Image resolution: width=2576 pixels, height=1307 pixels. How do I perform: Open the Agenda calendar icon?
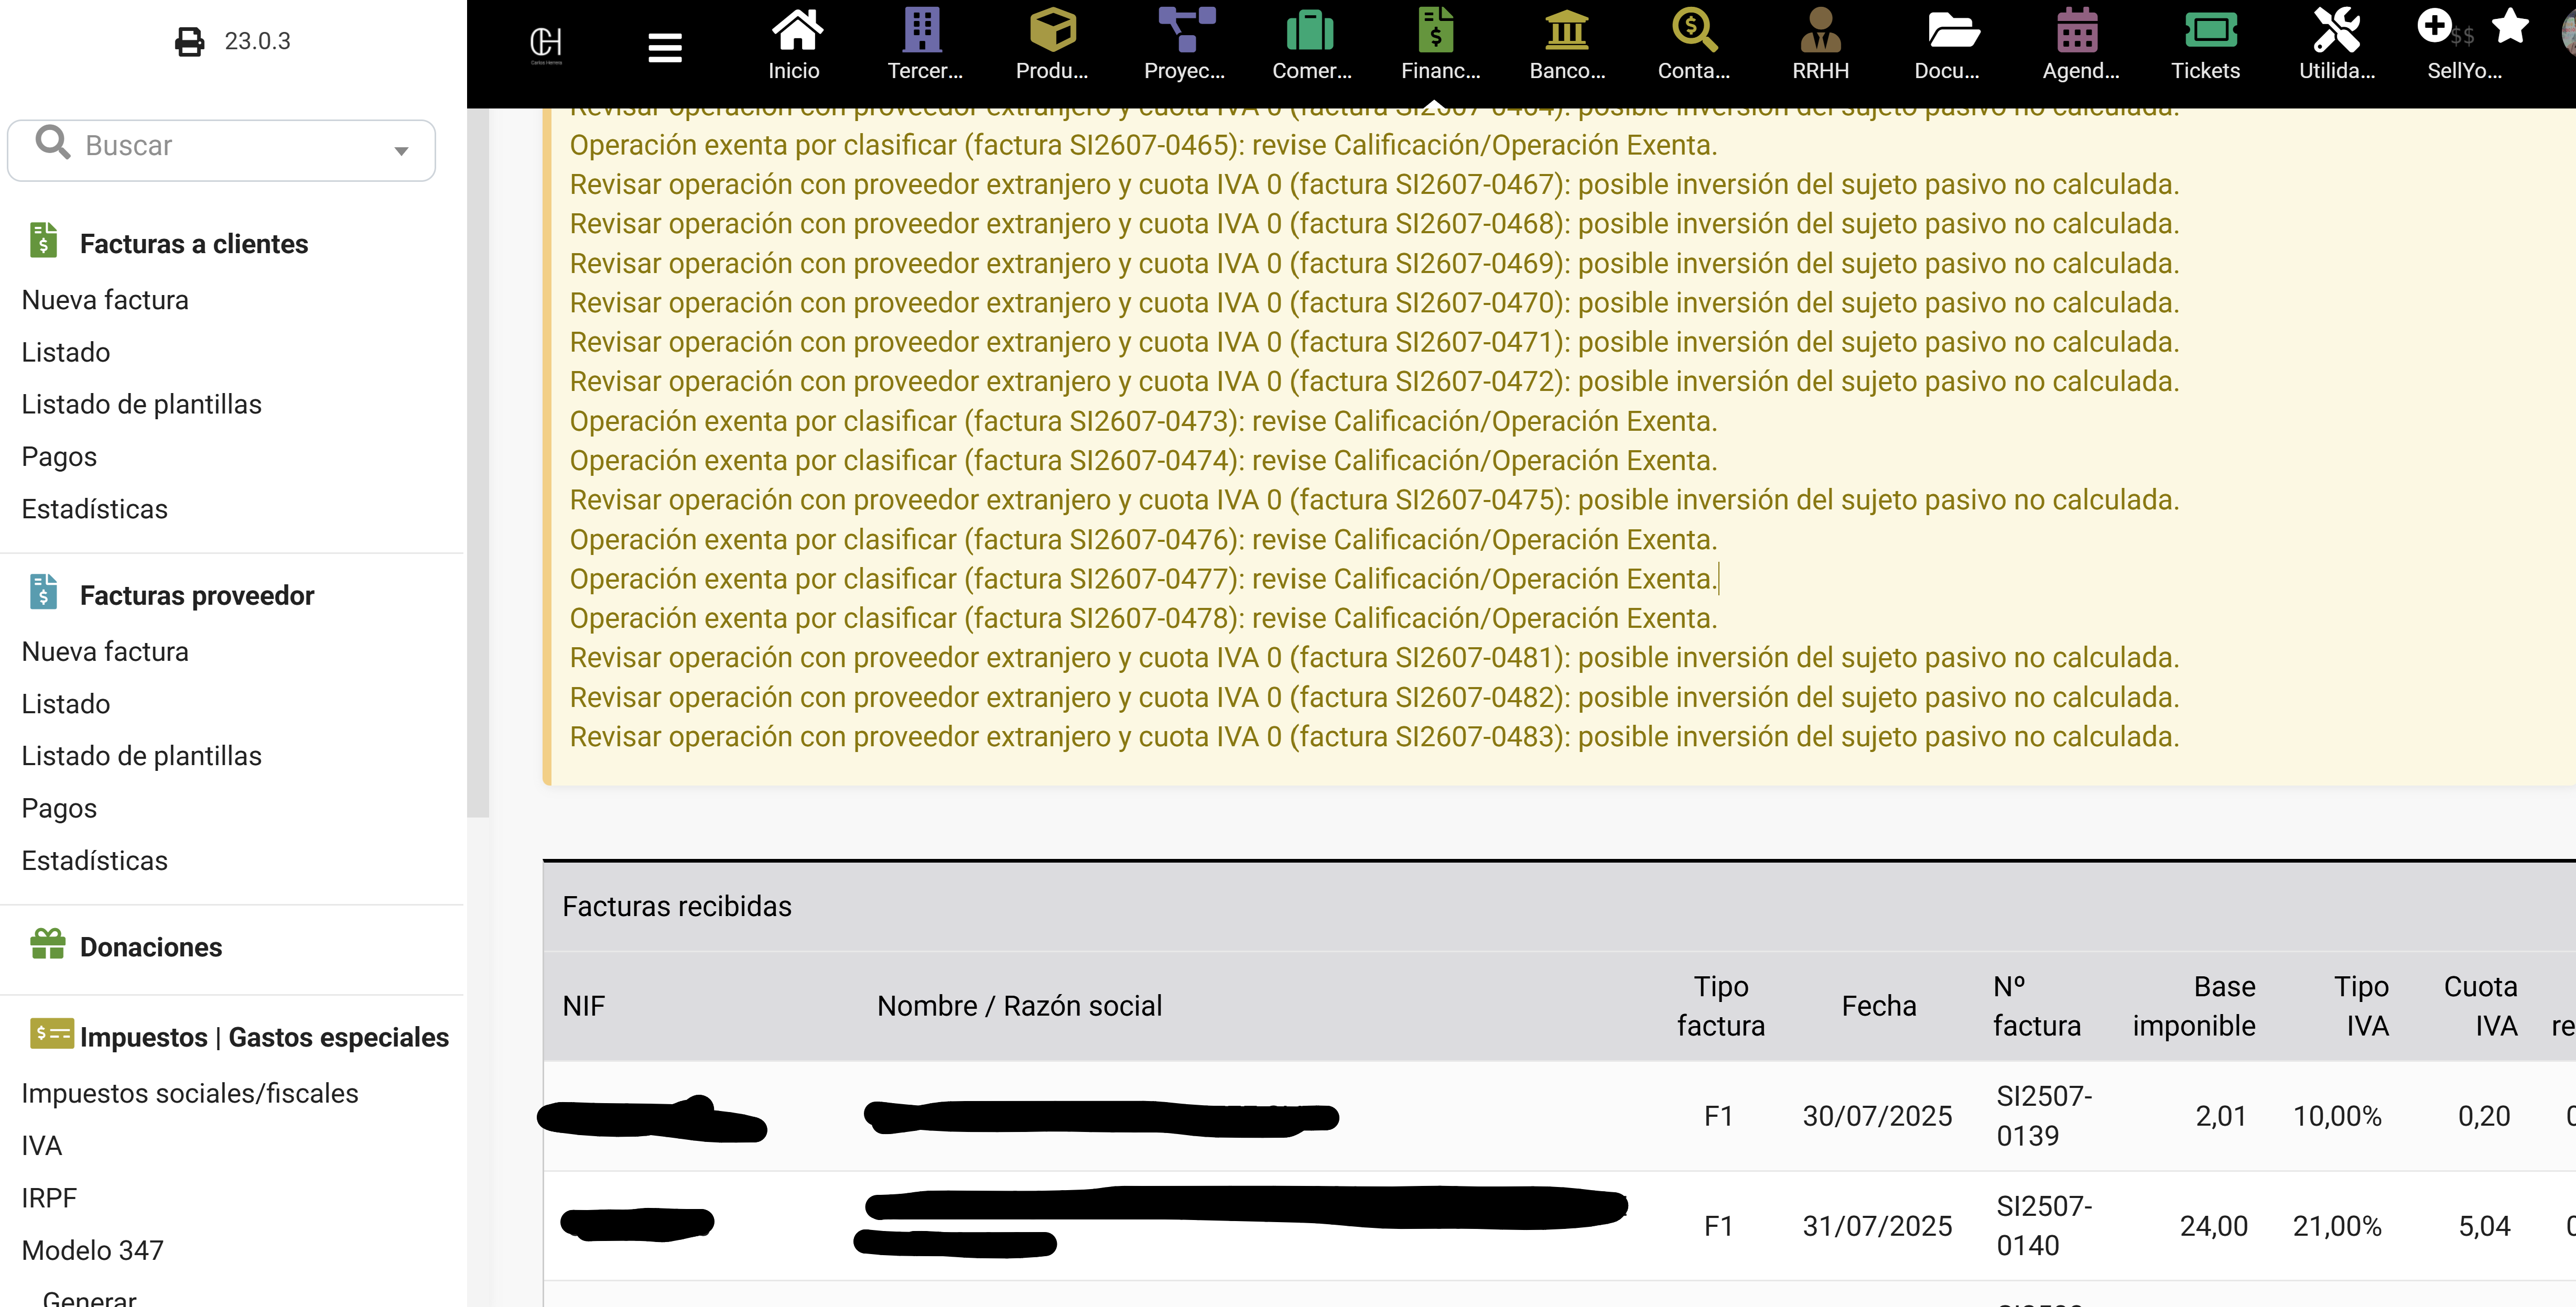(x=2077, y=30)
